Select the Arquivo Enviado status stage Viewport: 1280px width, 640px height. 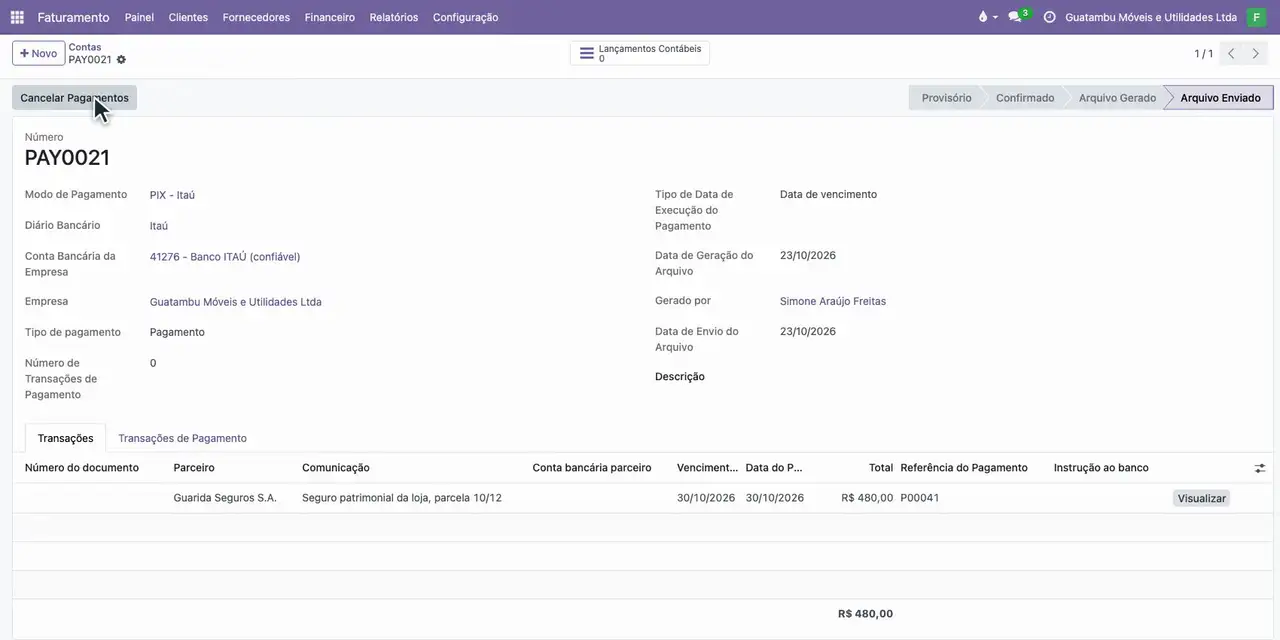tap(1220, 98)
